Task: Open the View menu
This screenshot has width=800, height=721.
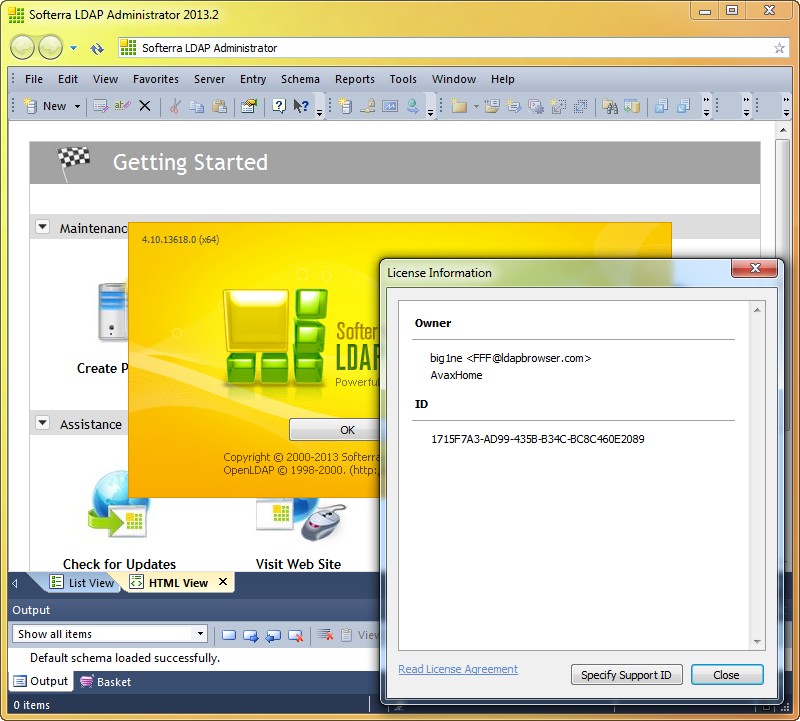Action: click(105, 79)
